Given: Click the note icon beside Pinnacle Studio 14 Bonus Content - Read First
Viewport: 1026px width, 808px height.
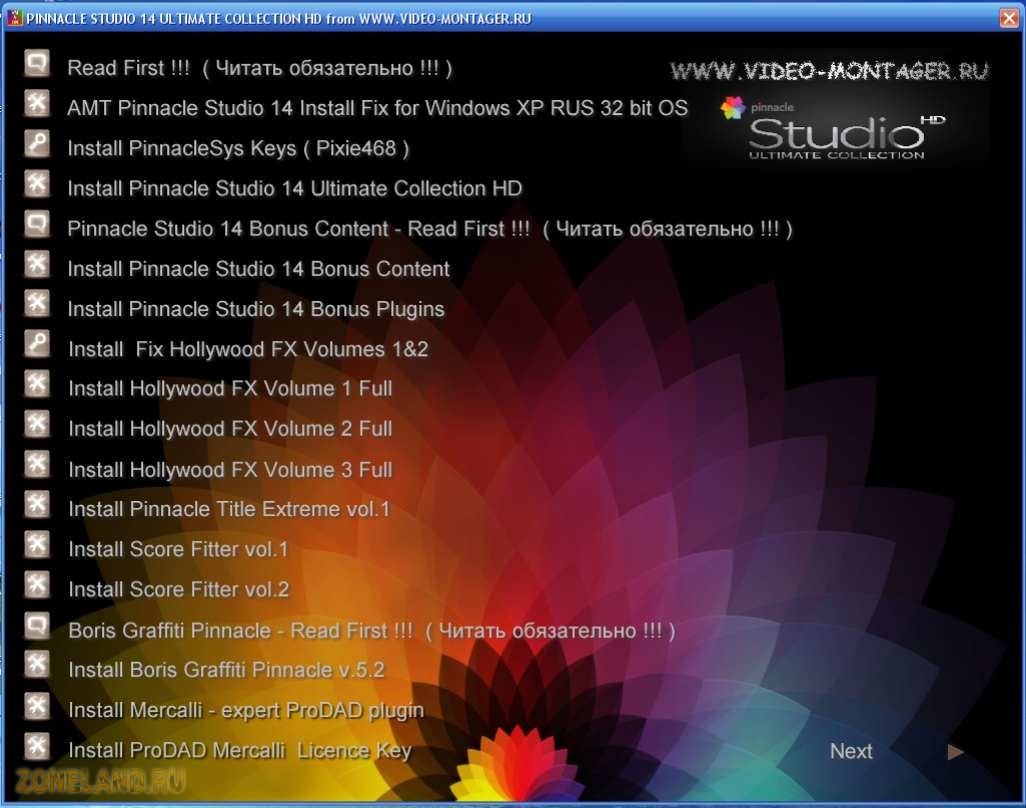Looking at the screenshot, I should pyautogui.click(x=37, y=224).
